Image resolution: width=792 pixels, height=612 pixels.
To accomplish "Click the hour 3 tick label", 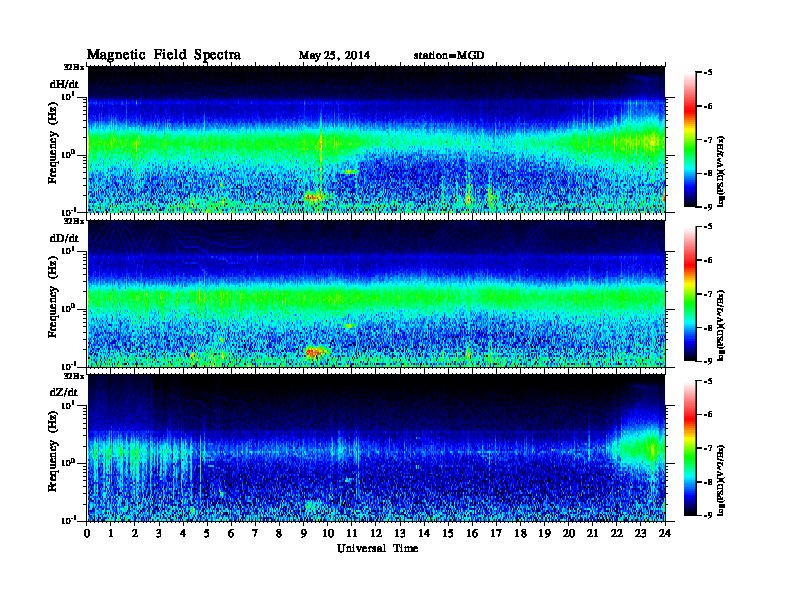I will pyautogui.click(x=159, y=533).
